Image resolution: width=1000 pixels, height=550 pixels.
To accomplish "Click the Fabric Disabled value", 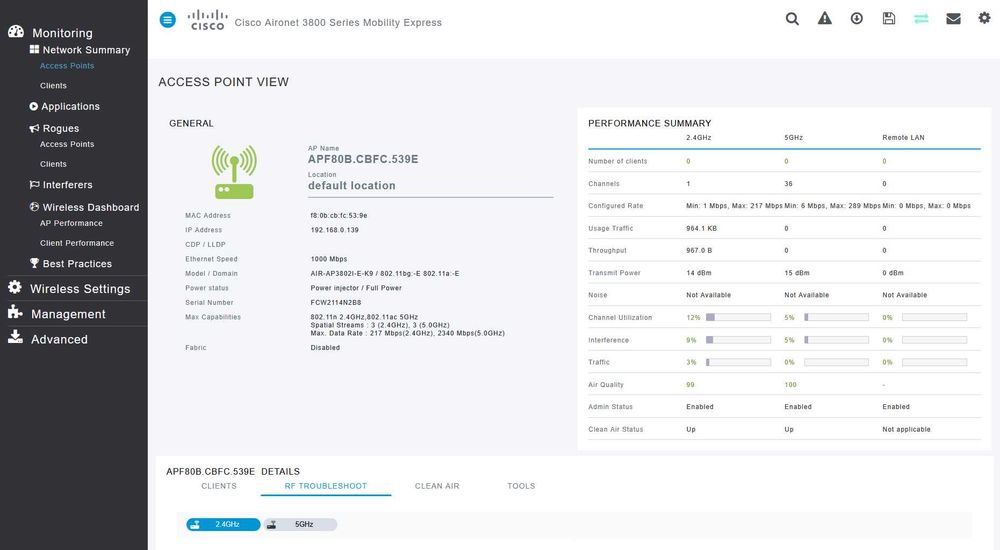I will pos(325,348).
